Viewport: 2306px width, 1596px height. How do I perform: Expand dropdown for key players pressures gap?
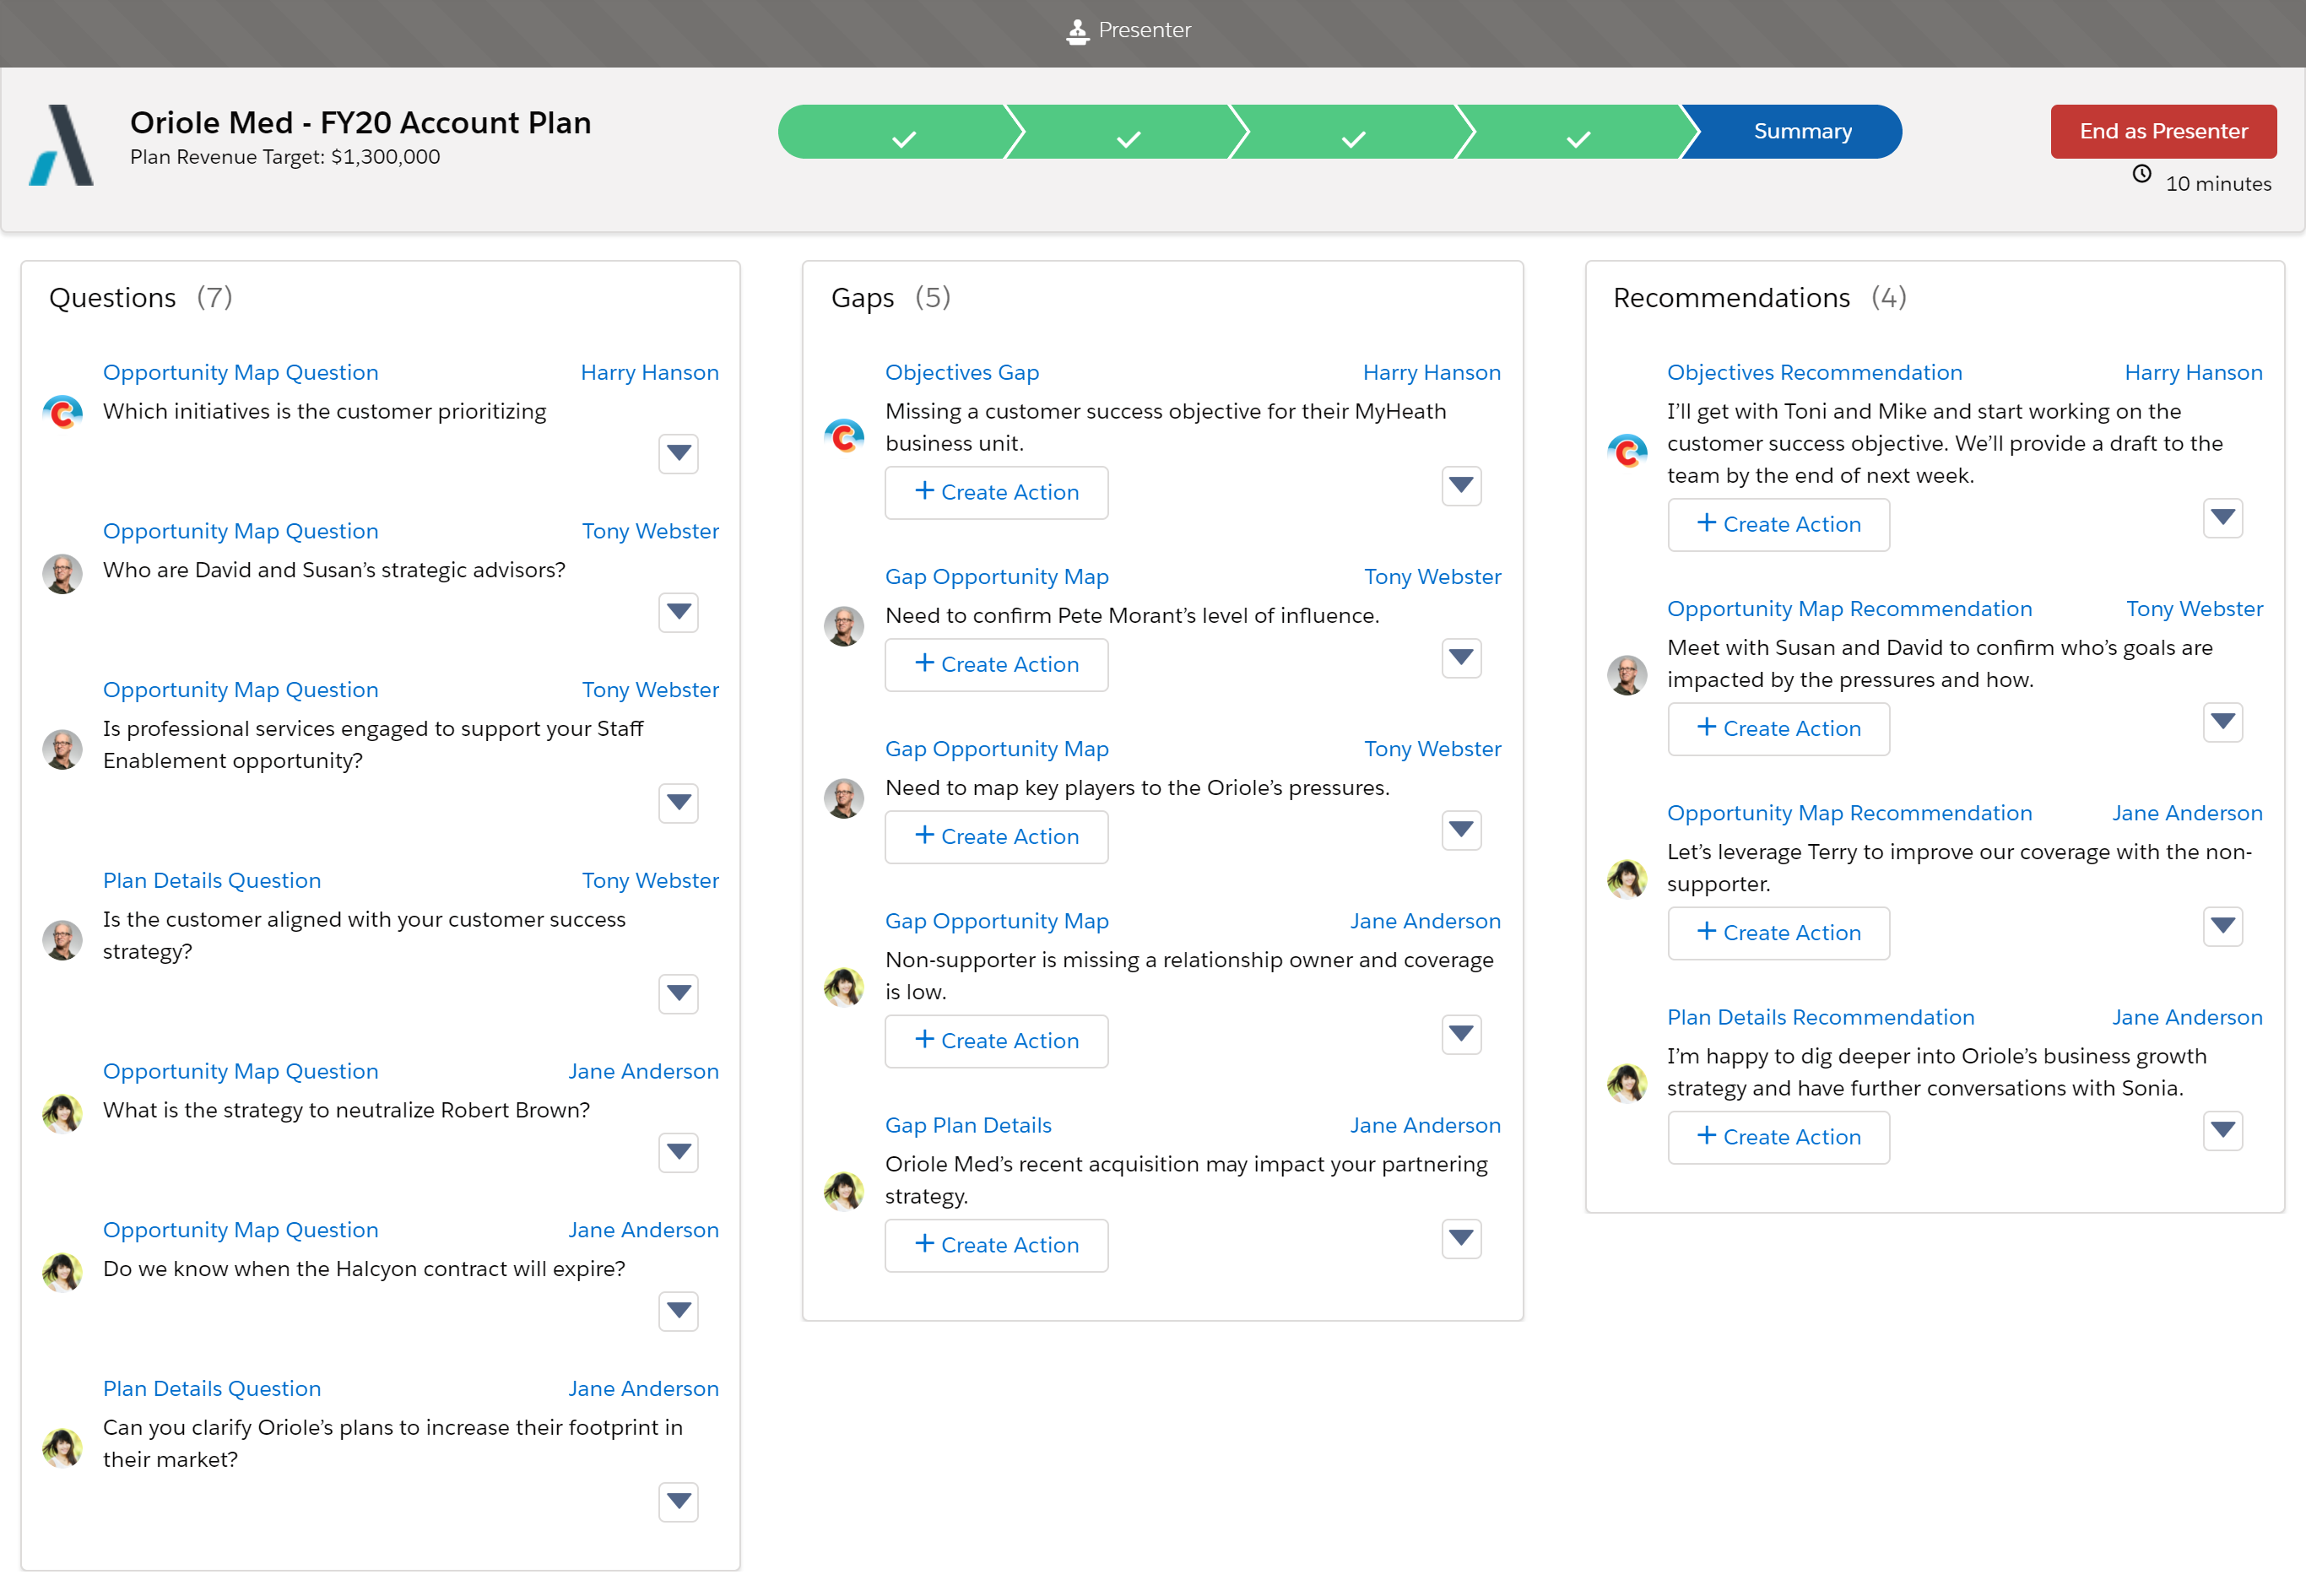[1461, 830]
